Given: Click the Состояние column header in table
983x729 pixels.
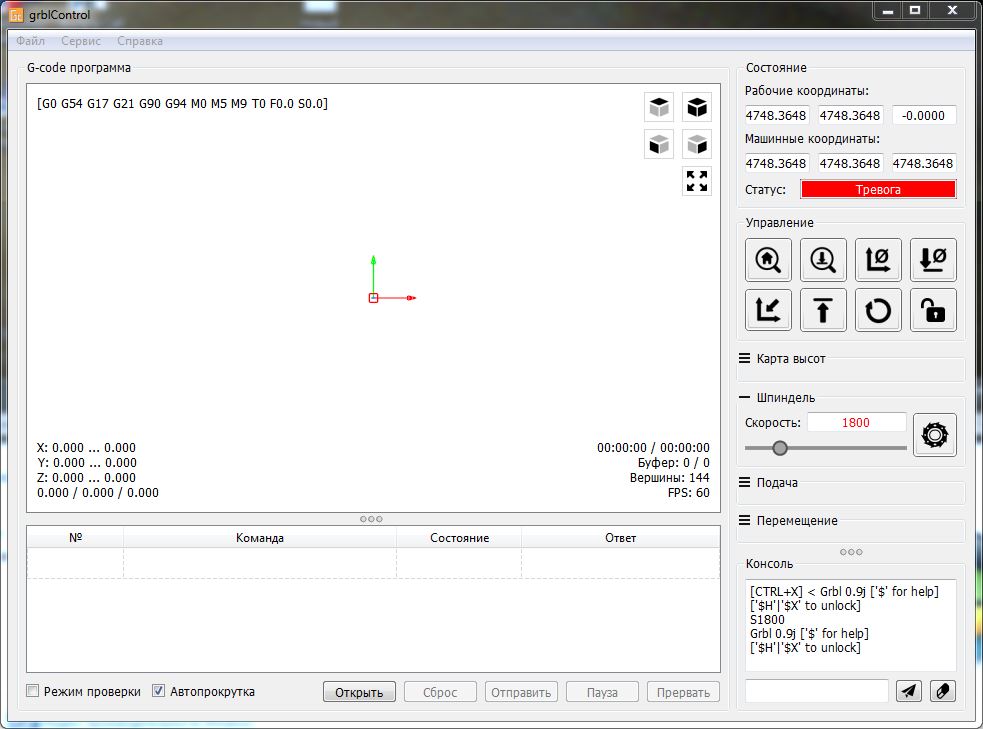Looking at the screenshot, I should tap(459, 538).
